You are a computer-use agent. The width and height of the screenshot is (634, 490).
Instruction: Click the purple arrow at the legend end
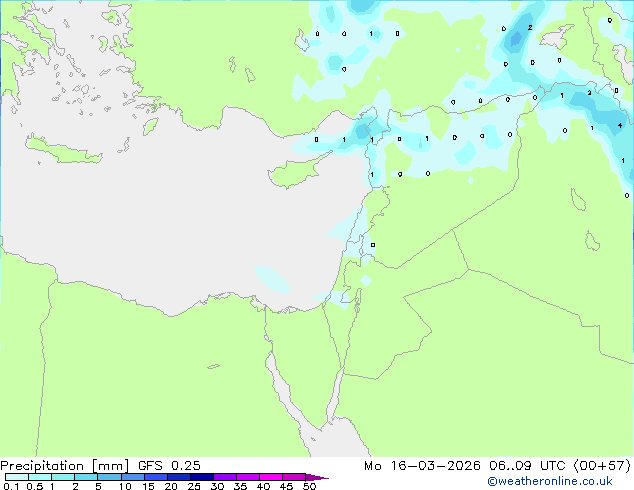coord(317,477)
